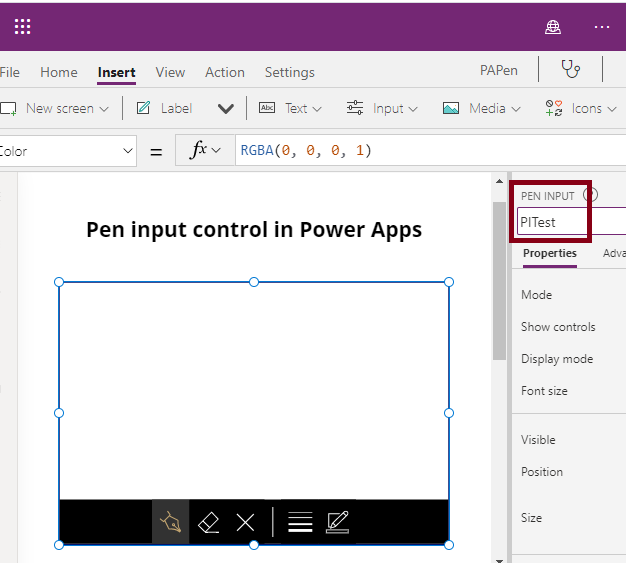Screen dimensions: 626x563
Task: Click the Visible property label
Action: 538,440
